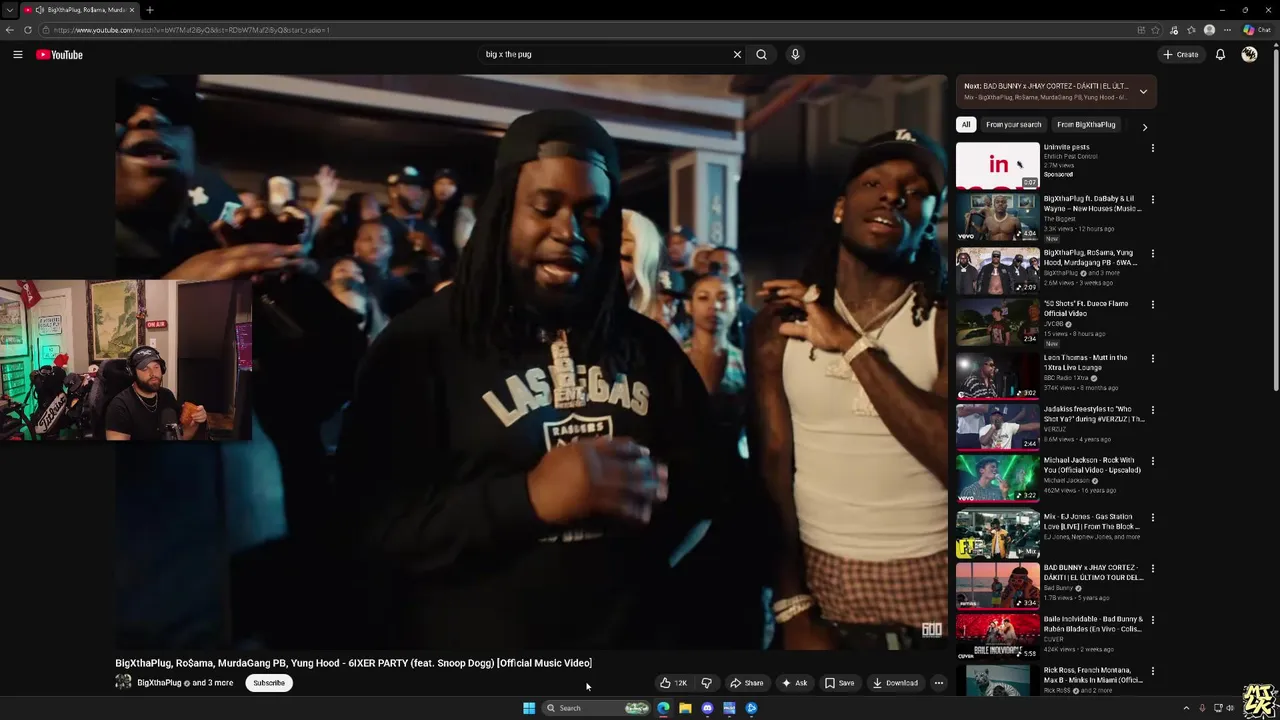This screenshot has width=1280, height=720.
Task: Click the browser address bar URL
Action: click(x=192, y=30)
